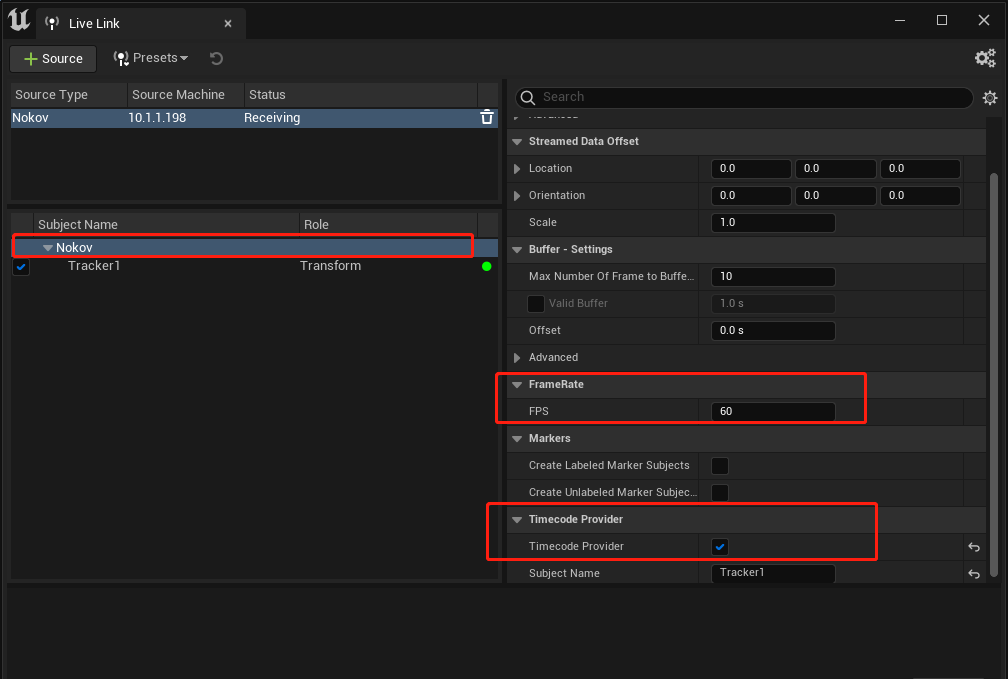Uncheck the Tracker1 subject checkbox
1008x679 pixels.
click(21, 266)
